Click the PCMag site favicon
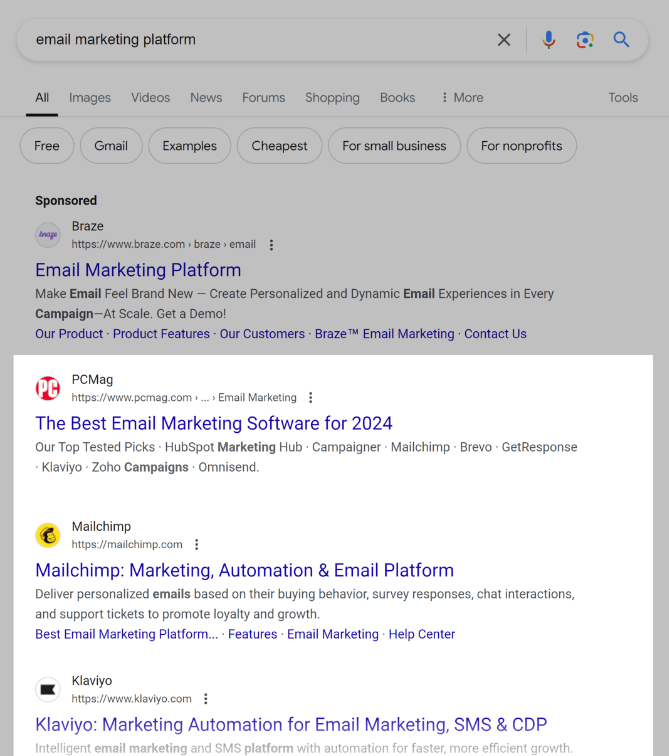The image size is (669, 756). (48, 388)
